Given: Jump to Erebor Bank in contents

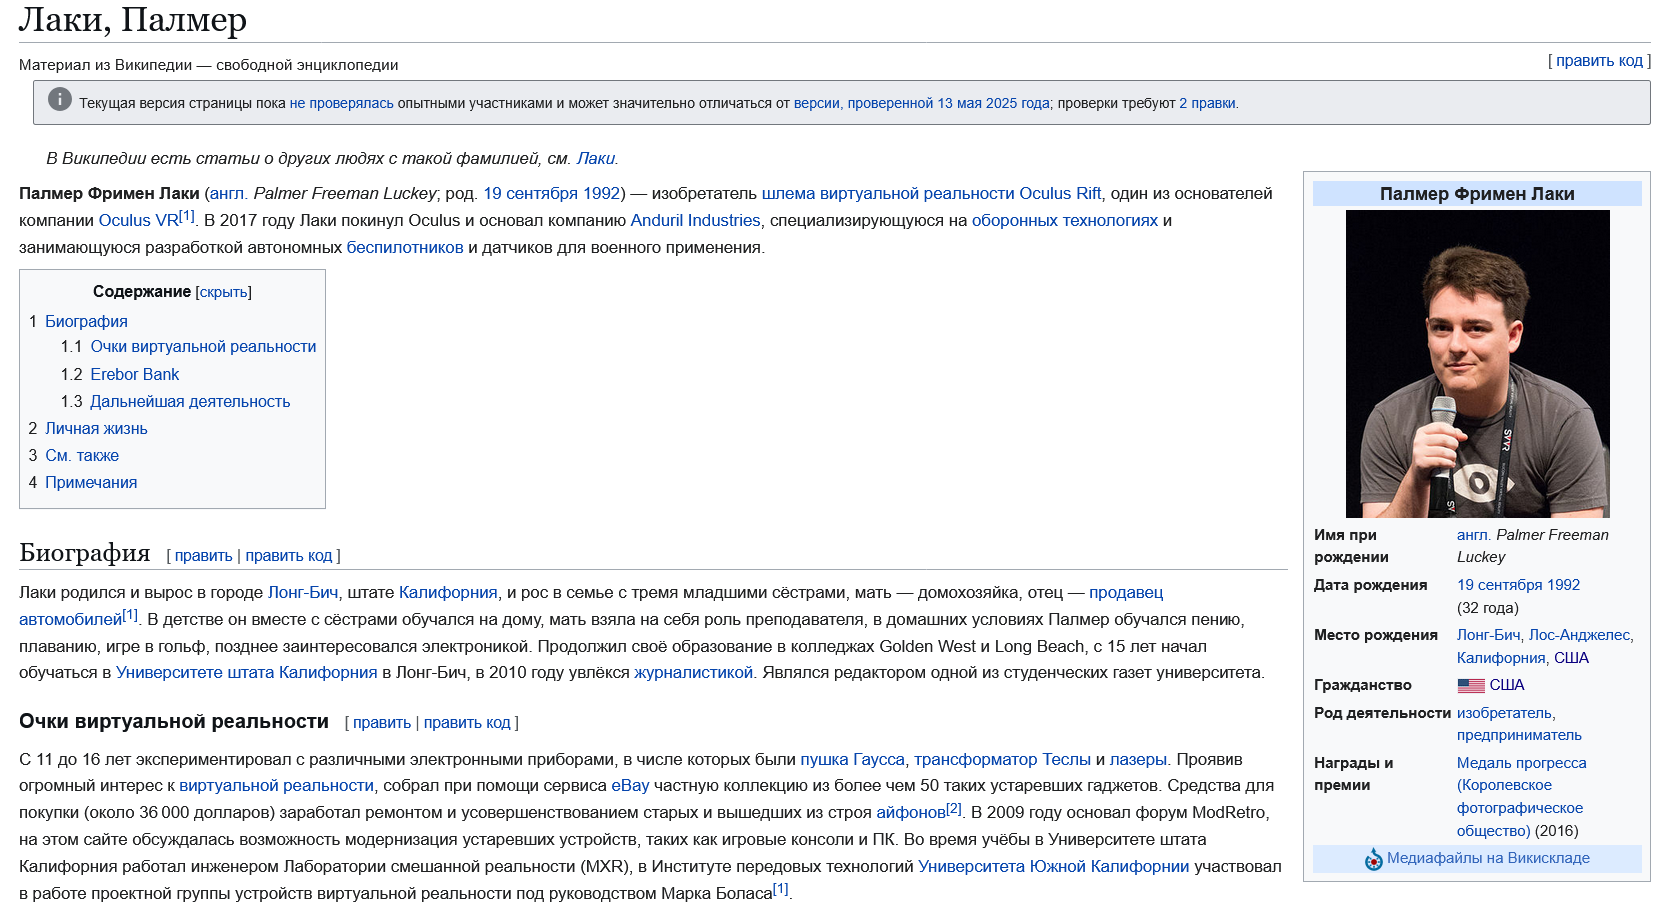Looking at the screenshot, I should click(x=135, y=374).
